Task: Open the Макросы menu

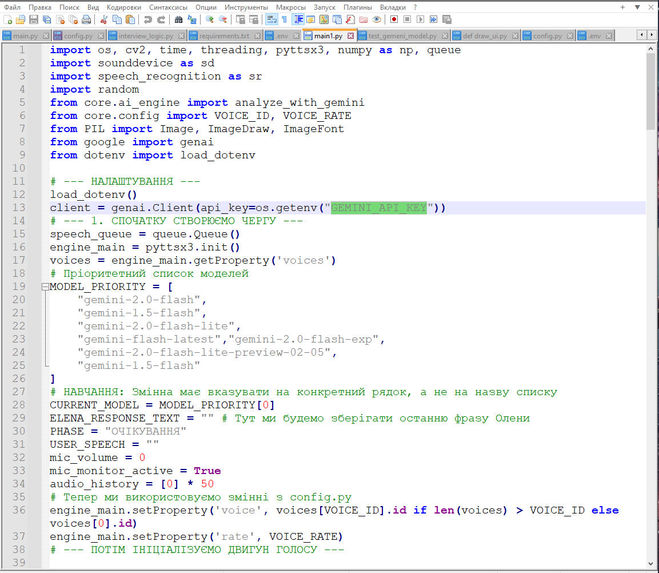Action: [291, 7]
